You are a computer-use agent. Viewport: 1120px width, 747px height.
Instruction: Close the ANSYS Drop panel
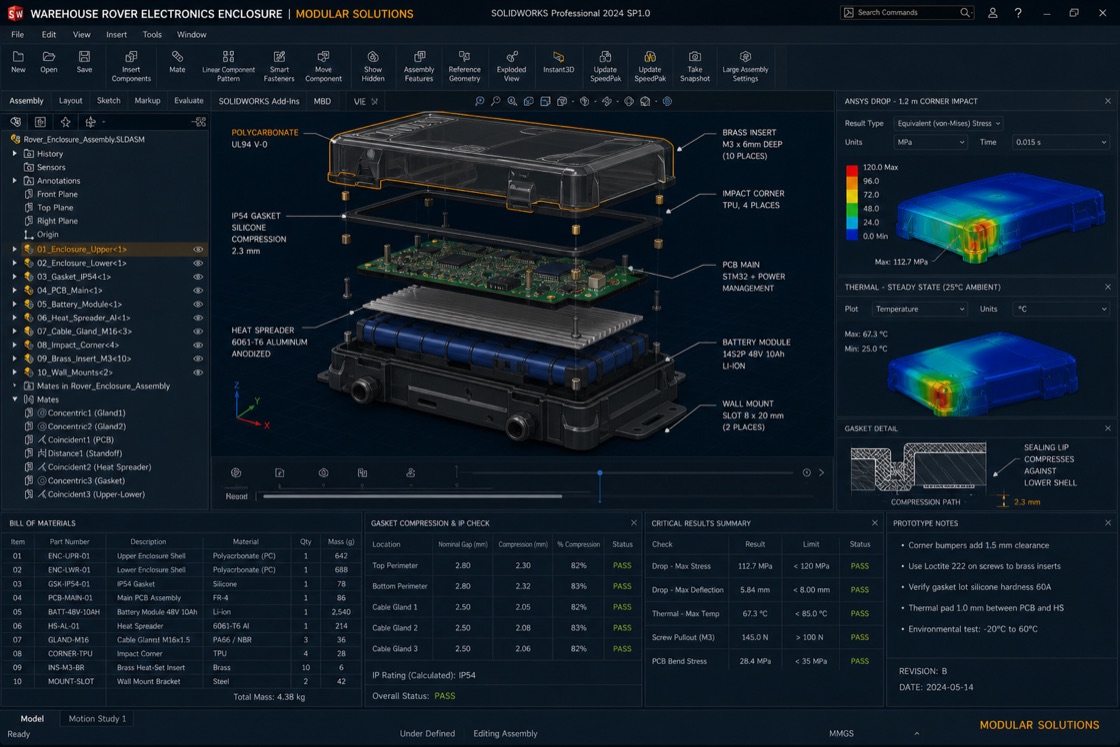pos(1108,101)
